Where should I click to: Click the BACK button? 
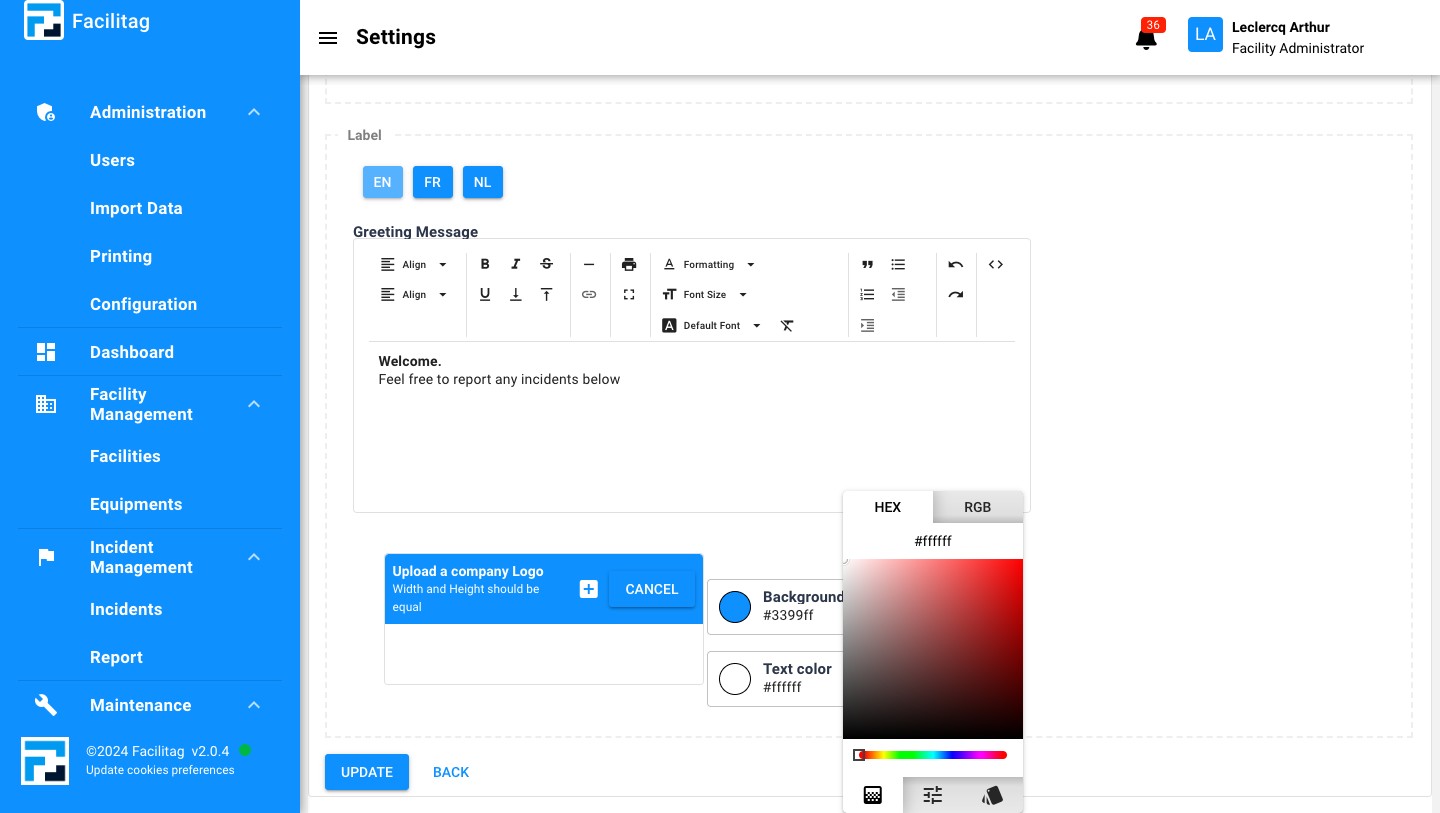451,772
